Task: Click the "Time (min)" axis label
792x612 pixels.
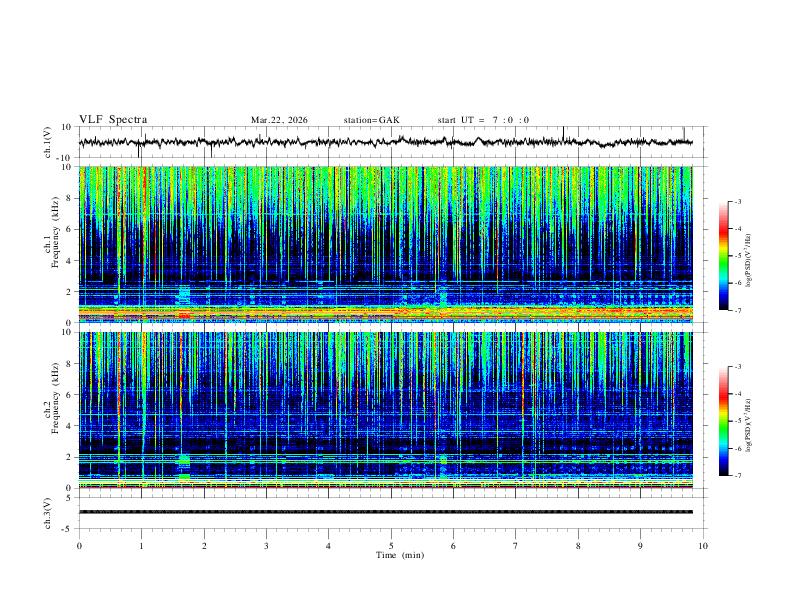Action: [400, 555]
